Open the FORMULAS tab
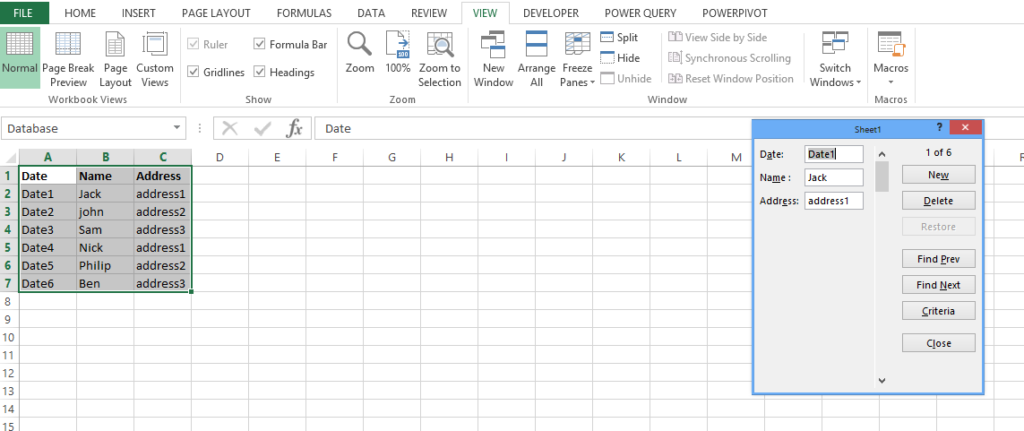 (304, 13)
